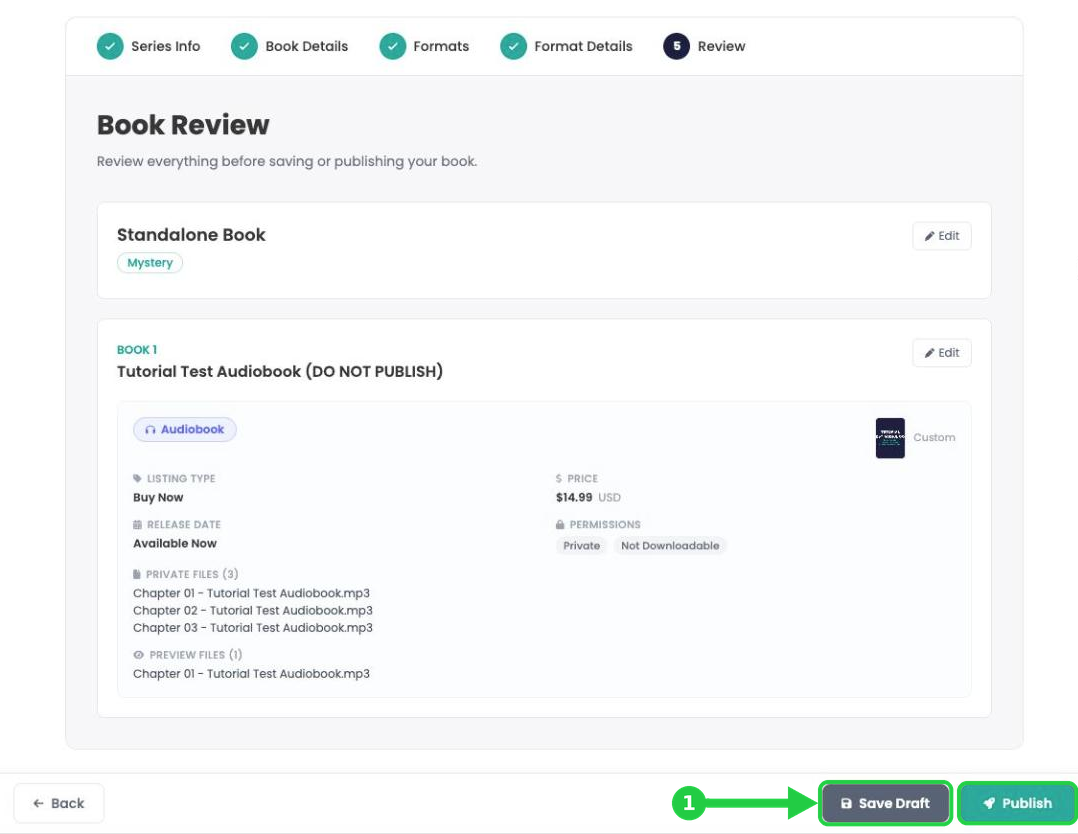
Task: Click the Standalone Book title
Action: coord(191,235)
